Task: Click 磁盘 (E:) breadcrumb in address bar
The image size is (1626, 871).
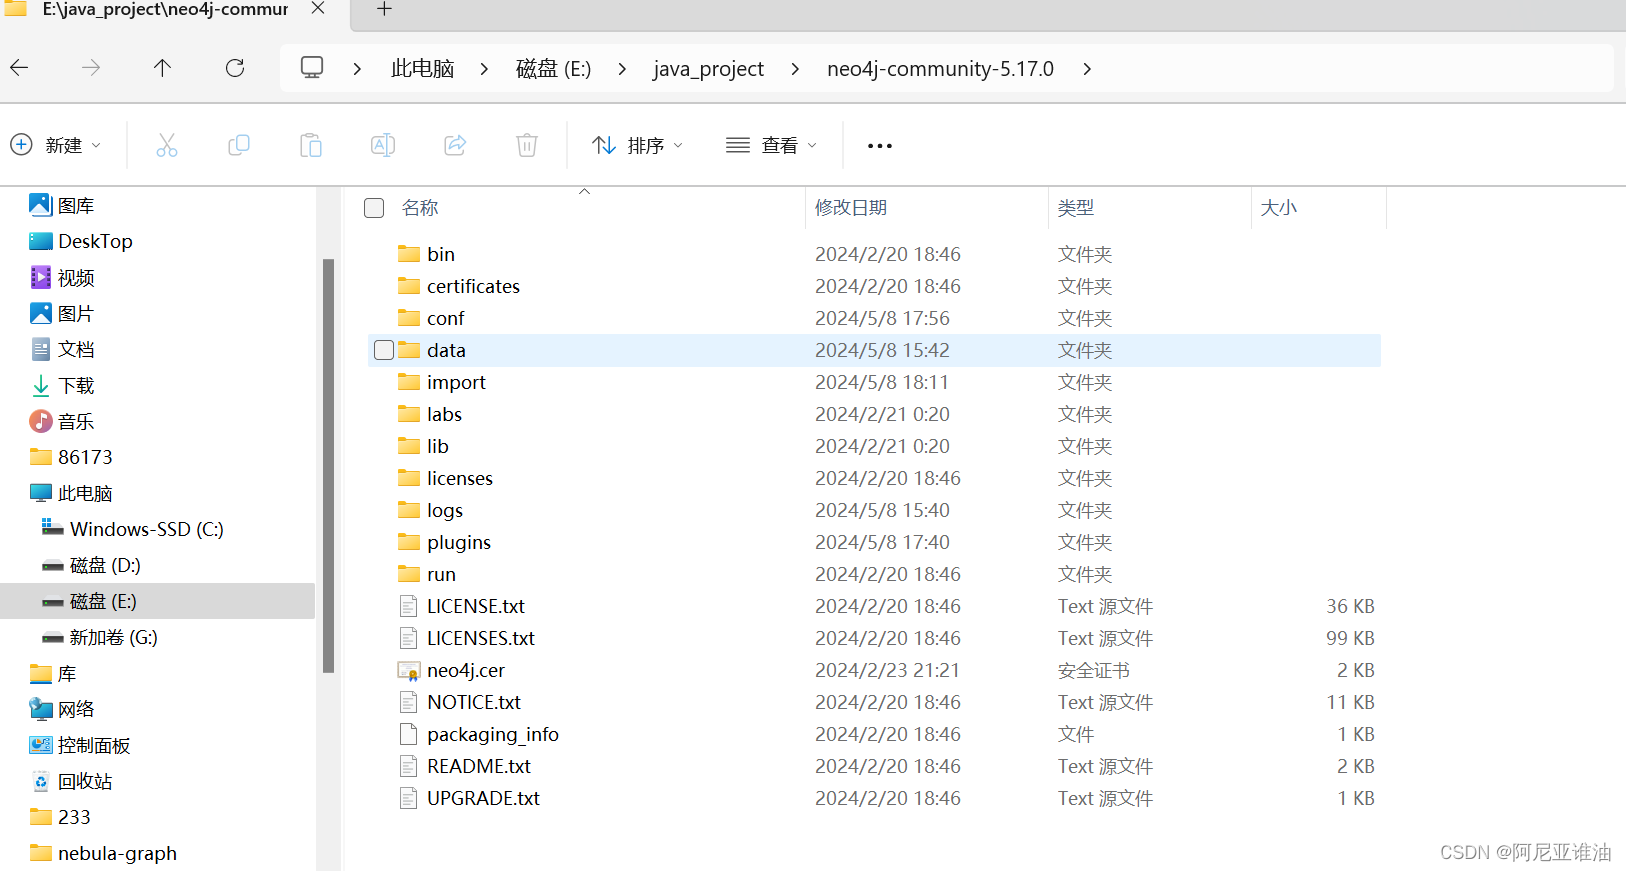Action: 553,69
